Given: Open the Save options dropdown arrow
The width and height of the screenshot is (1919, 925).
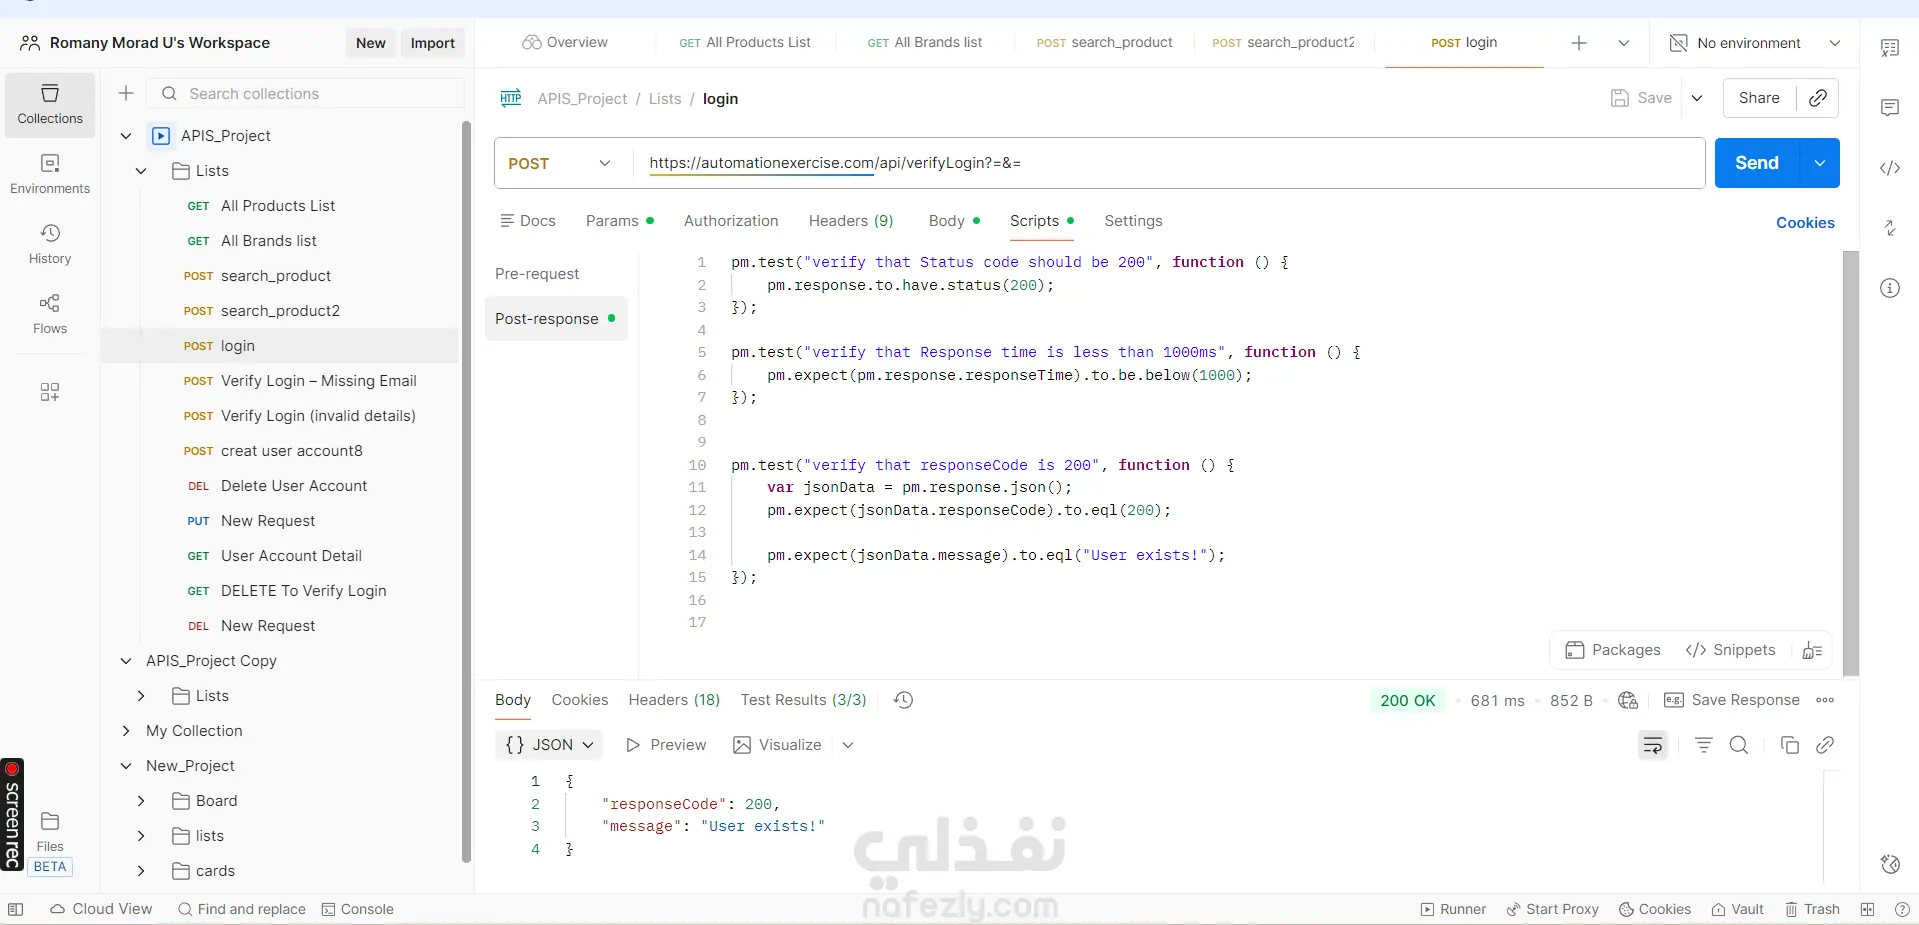Looking at the screenshot, I should click(x=1697, y=98).
